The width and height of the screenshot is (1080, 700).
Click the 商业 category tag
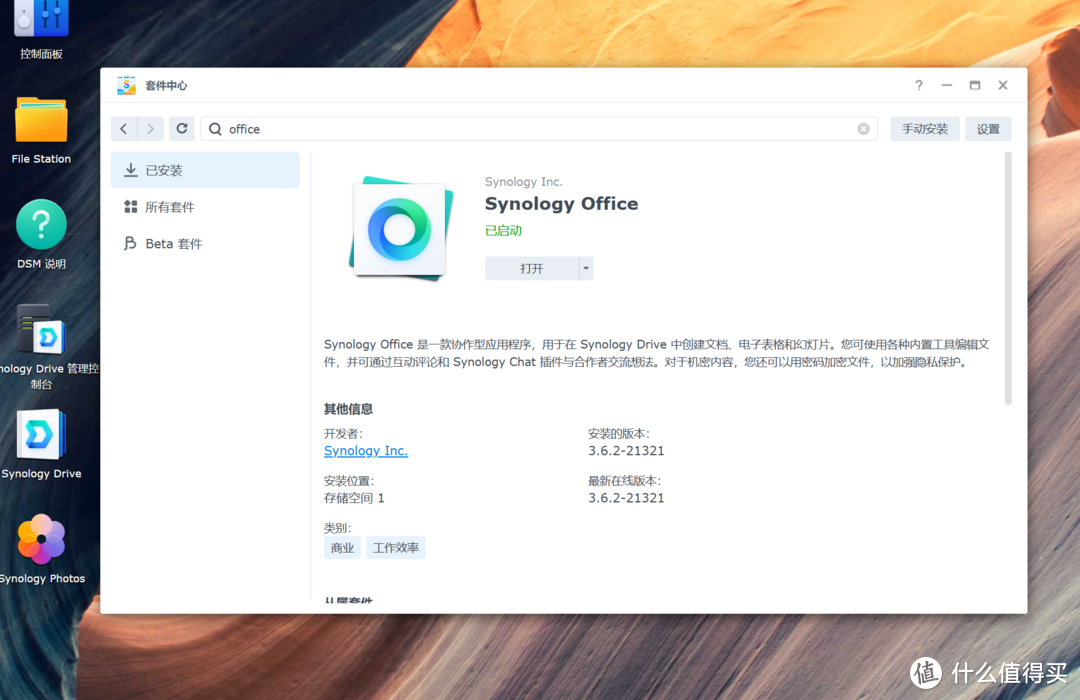pyautogui.click(x=342, y=548)
